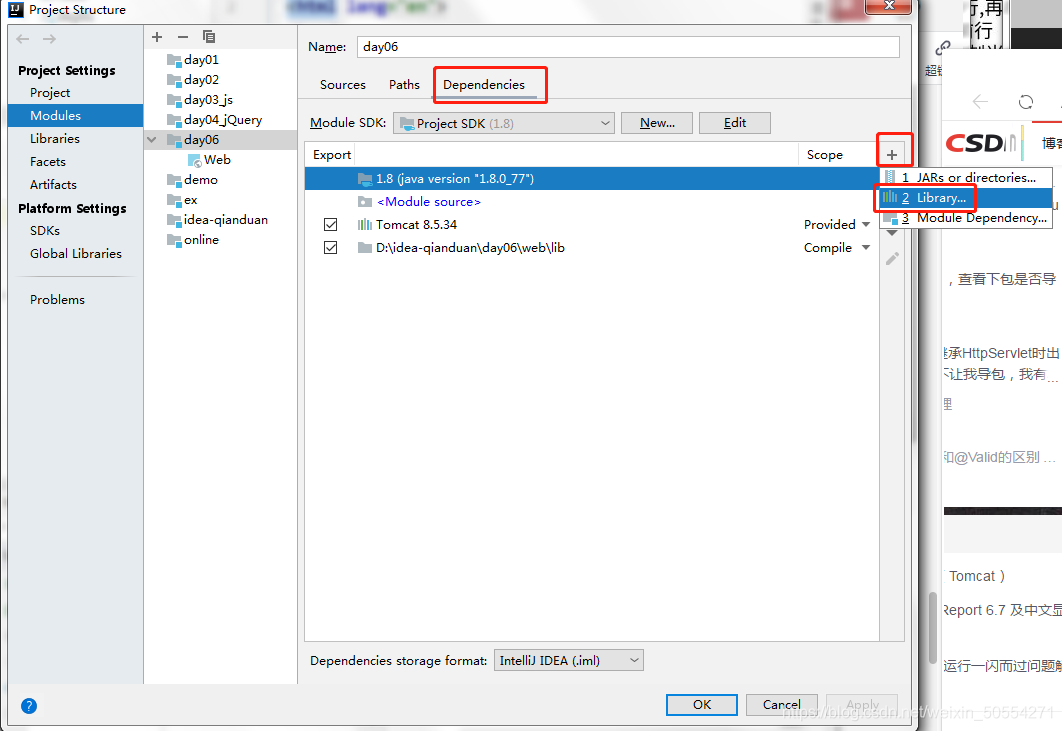Move dependency down with arrow icon
This screenshot has height=731, width=1062.
[x=892, y=234]
